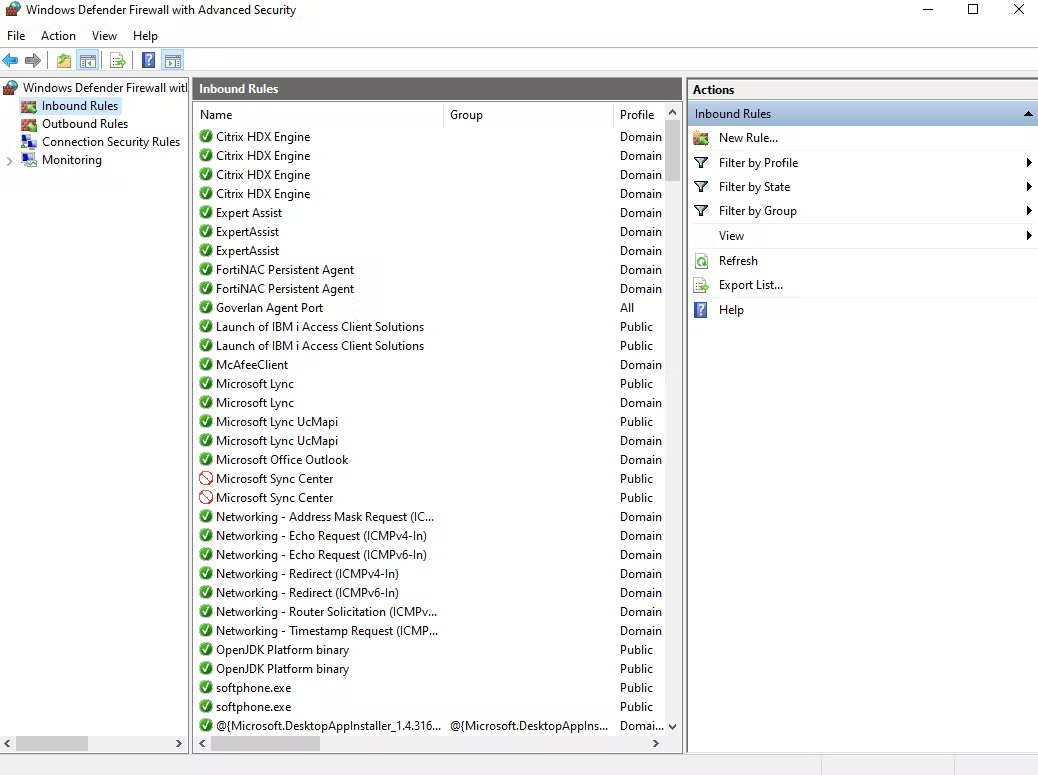1038x775 pixels.
Task: Click Export List... in Actions pane
Action: [751, 285]
